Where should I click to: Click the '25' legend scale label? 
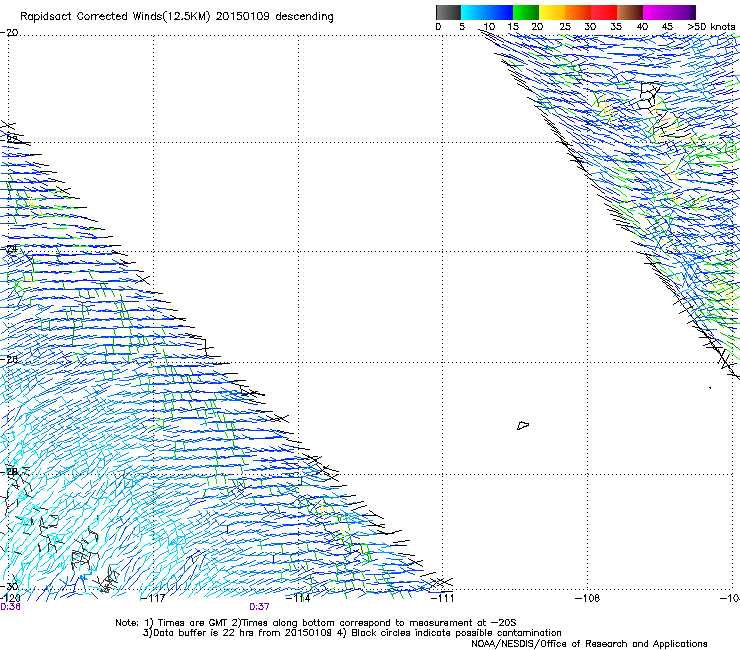(565, 27)
